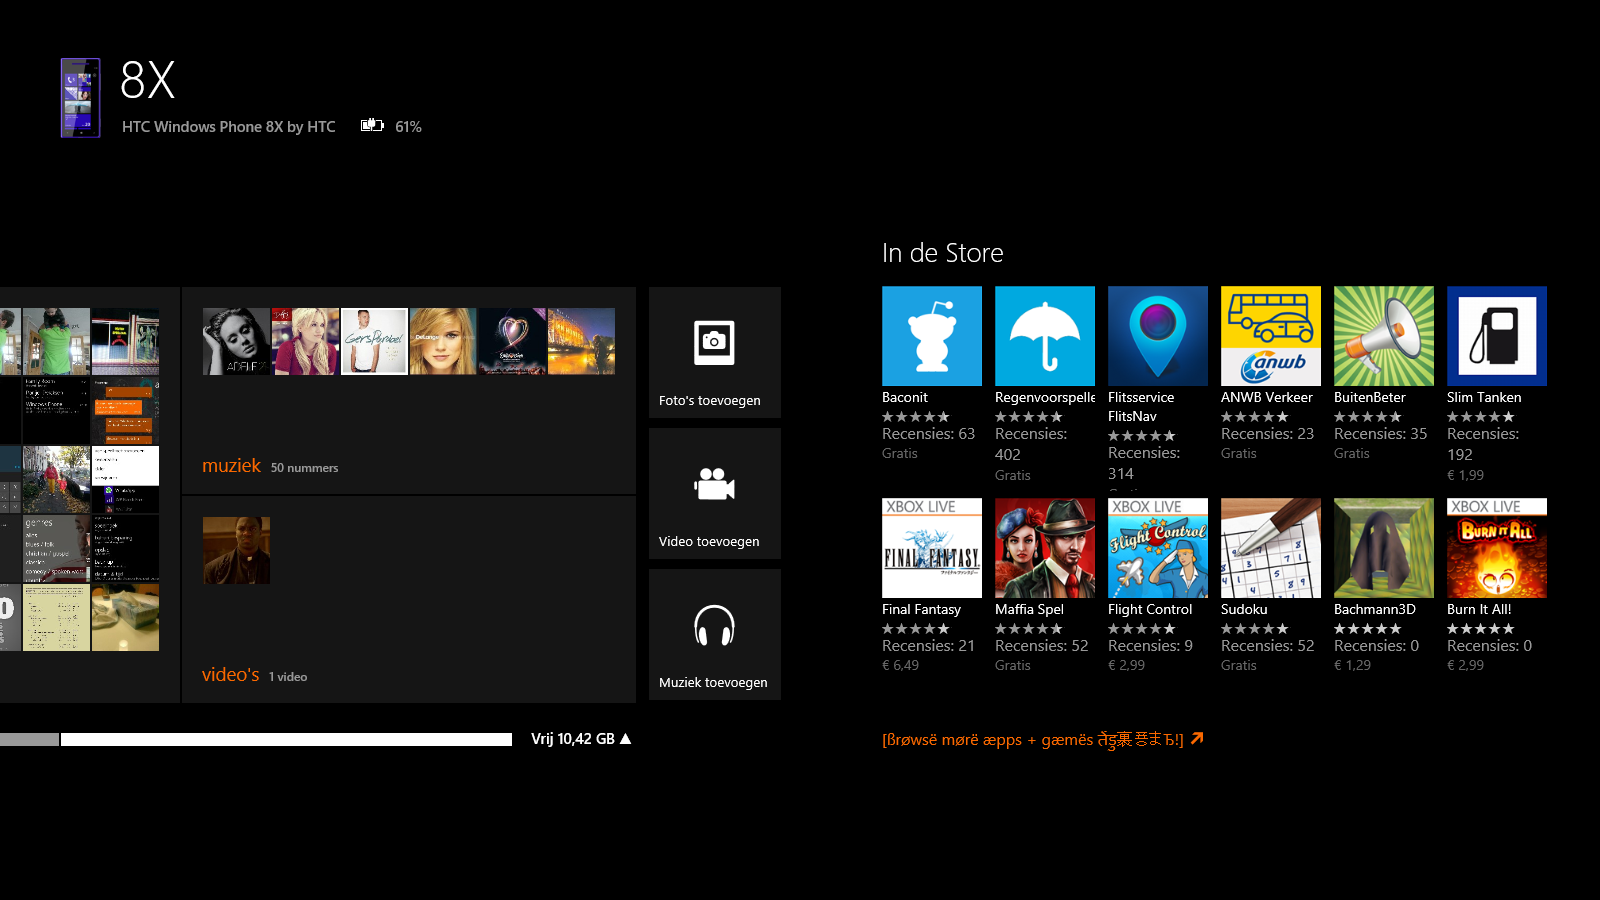Open the Baconit app tile
This screenshot has width=1600, height=900.
pyautogui.click(x=932, y=336)
